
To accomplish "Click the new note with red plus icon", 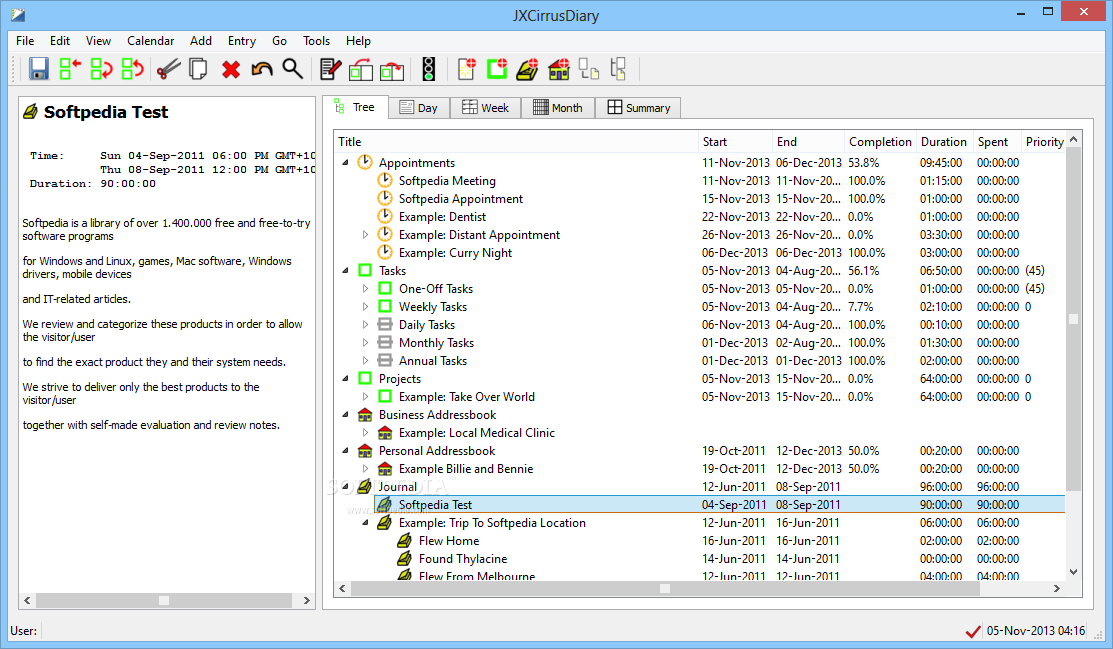I will point(466,69).
